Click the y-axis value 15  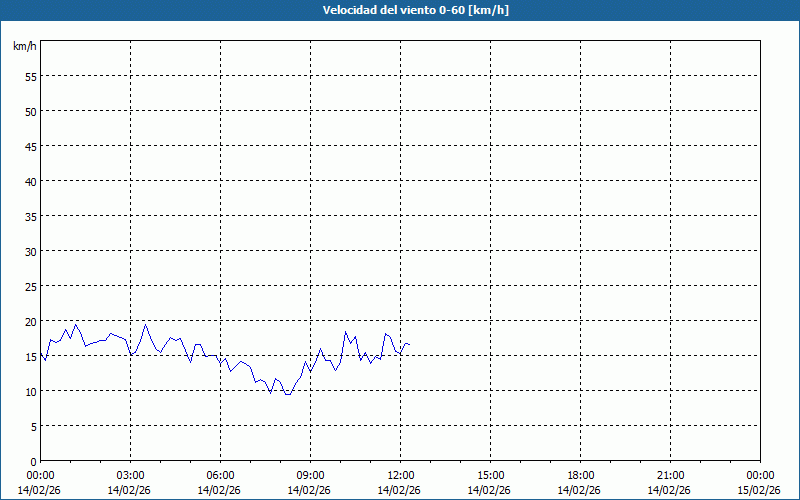(31, 357)
